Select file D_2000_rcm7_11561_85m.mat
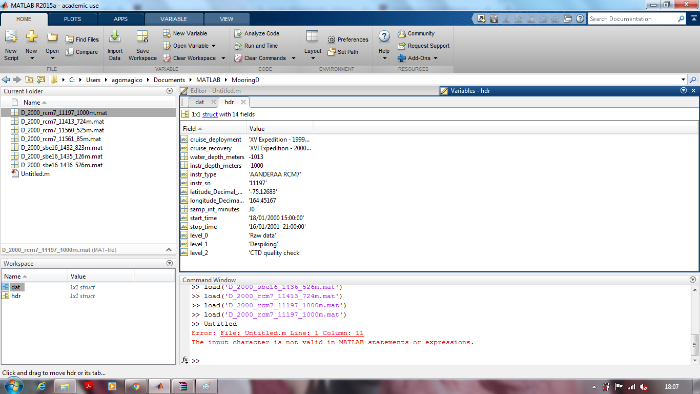 (x=61, y=139)
